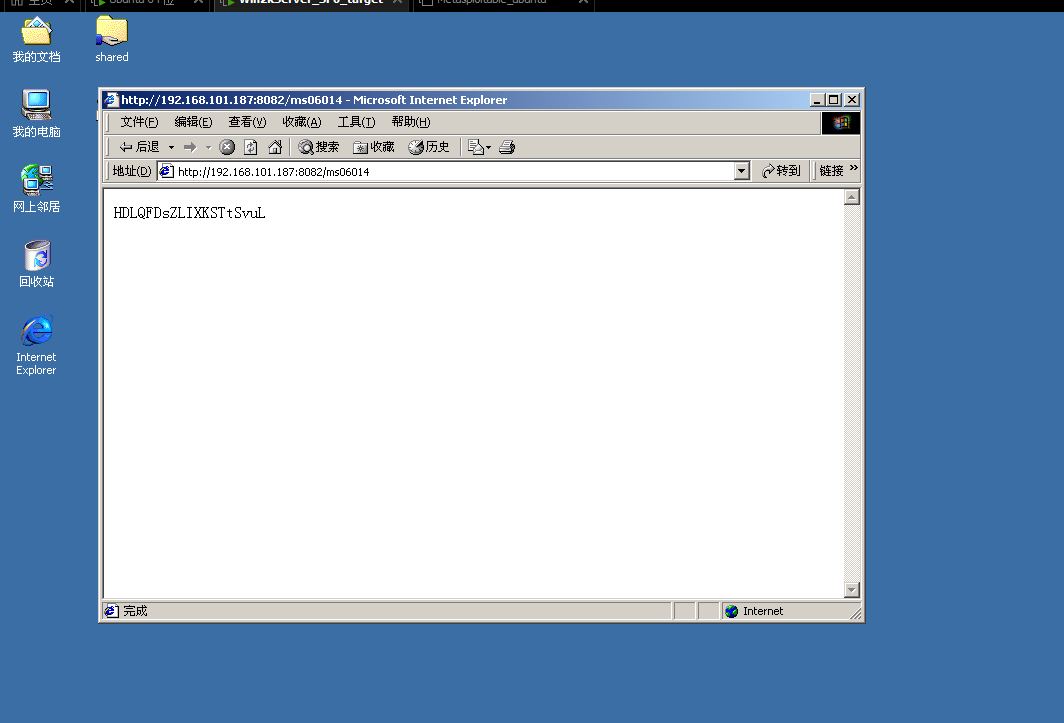This screenshot has height=723, width=1064.
Task: Open the 编辑(E) menu
Action: (193, 122)
